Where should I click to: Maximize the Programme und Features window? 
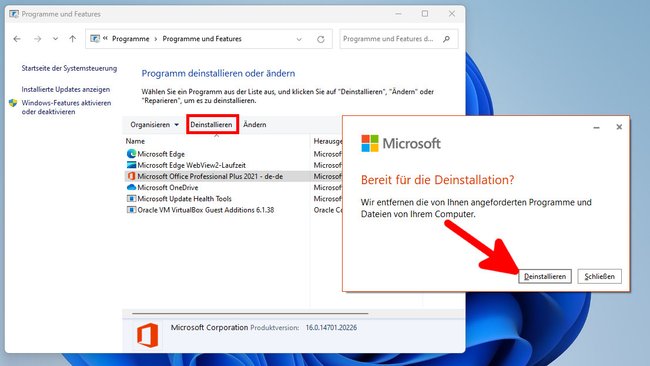[425, 14]
